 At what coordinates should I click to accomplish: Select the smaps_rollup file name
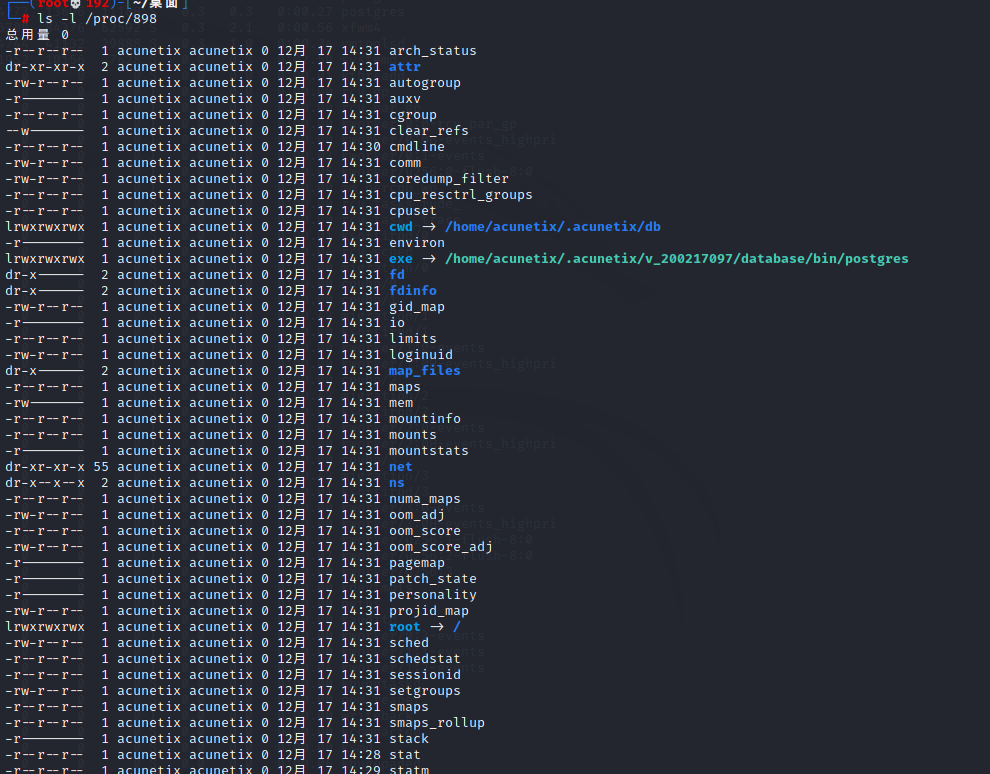pos(436,723)
